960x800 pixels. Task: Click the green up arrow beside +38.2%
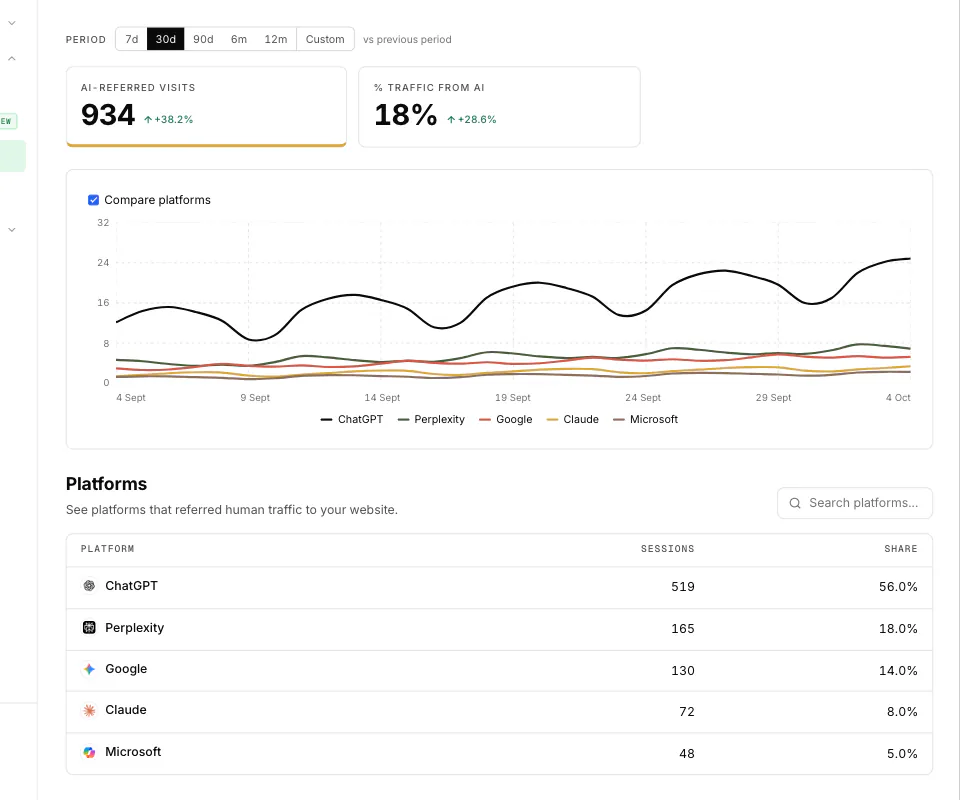point(148,120)
